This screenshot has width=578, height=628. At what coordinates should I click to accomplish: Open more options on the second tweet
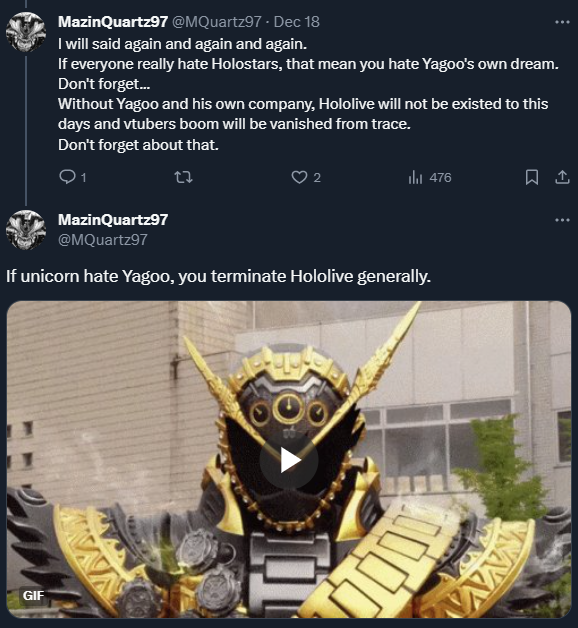tap(562, 220)
